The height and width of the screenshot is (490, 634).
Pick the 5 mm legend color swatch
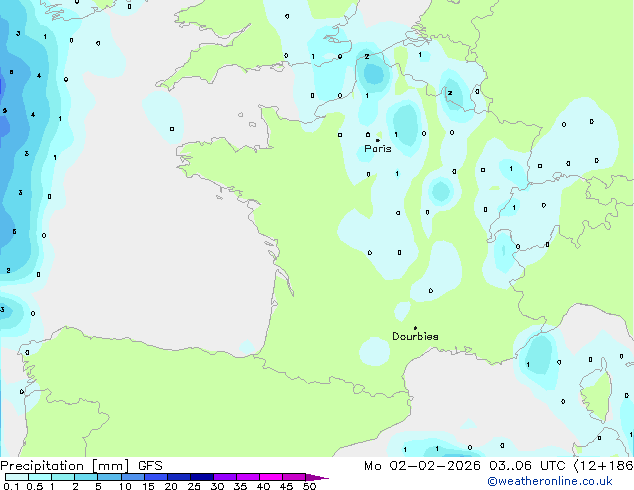(109, 477)
